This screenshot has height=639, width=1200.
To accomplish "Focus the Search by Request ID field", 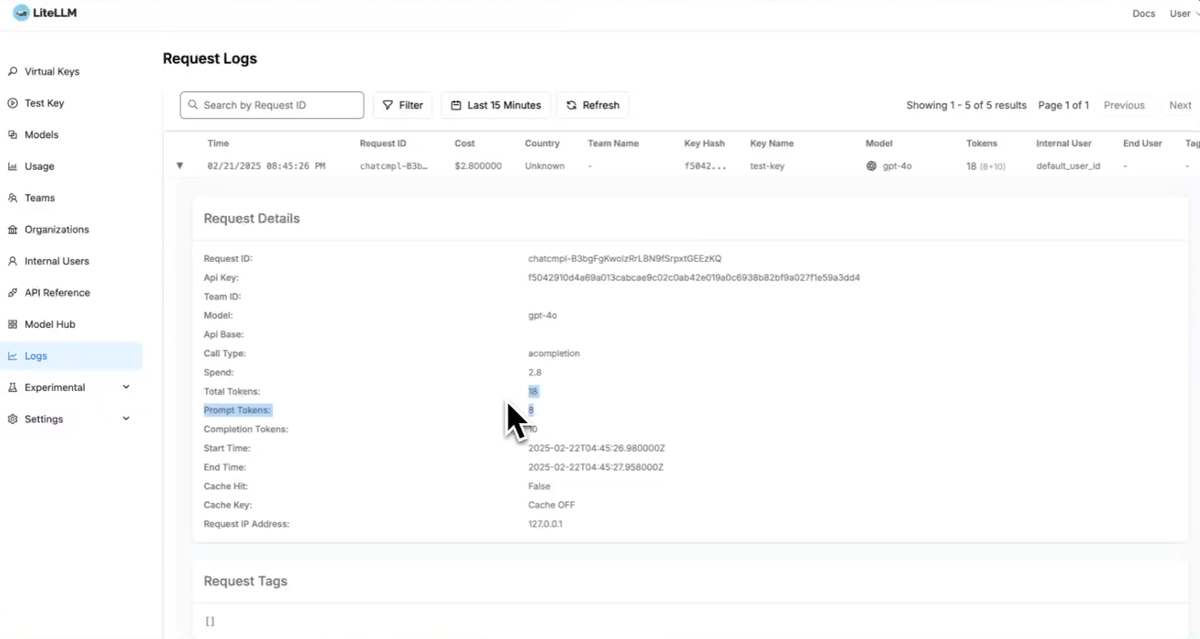I will (x=272, y=105).
